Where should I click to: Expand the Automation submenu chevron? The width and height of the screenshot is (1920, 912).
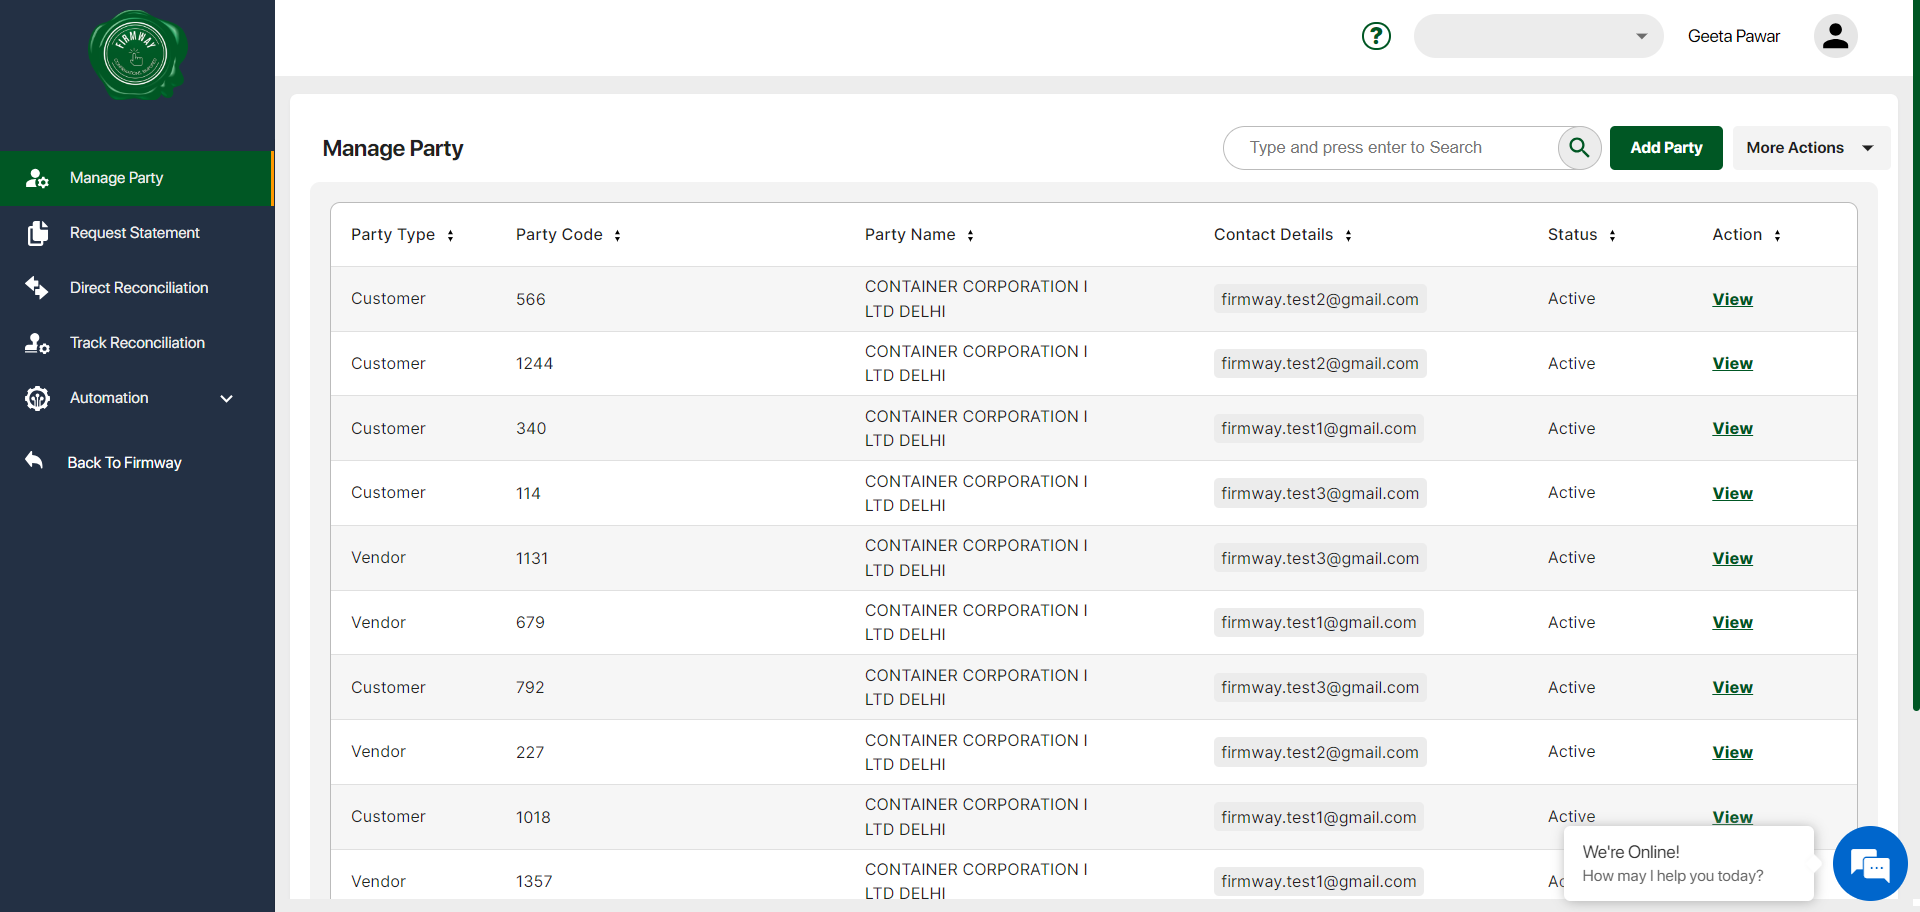click(227, 398)
